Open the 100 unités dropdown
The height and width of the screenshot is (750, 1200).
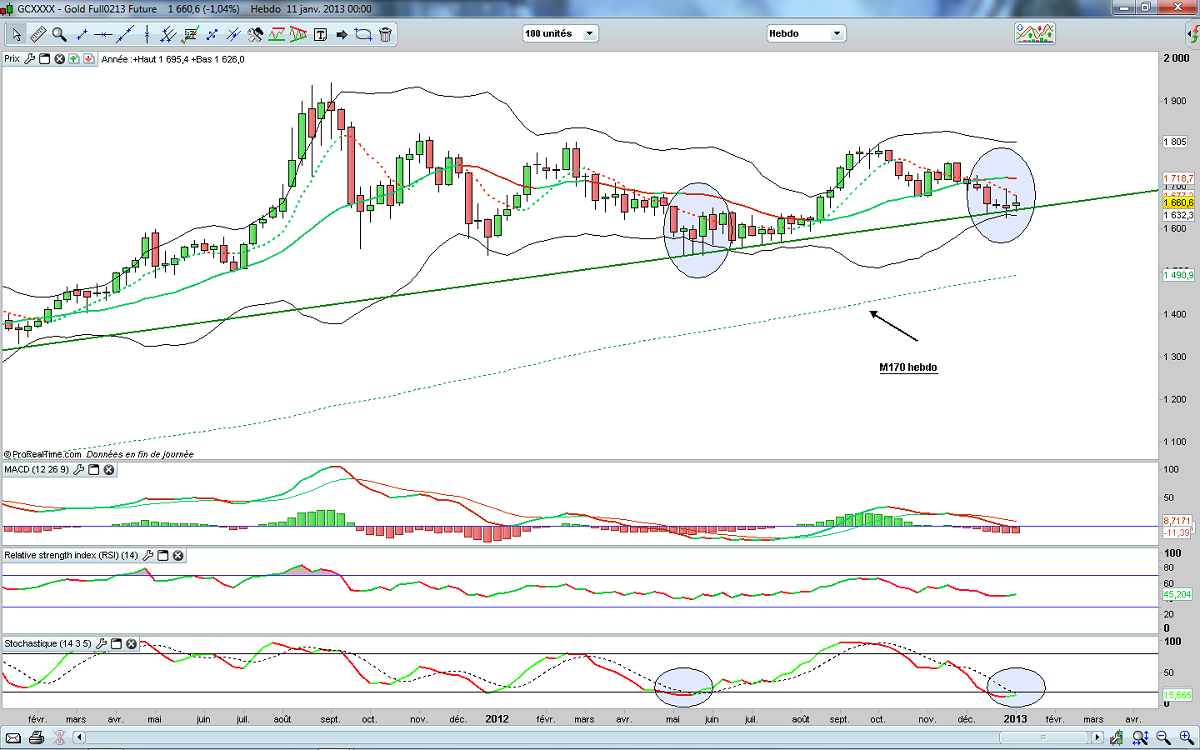click(560, 33)
